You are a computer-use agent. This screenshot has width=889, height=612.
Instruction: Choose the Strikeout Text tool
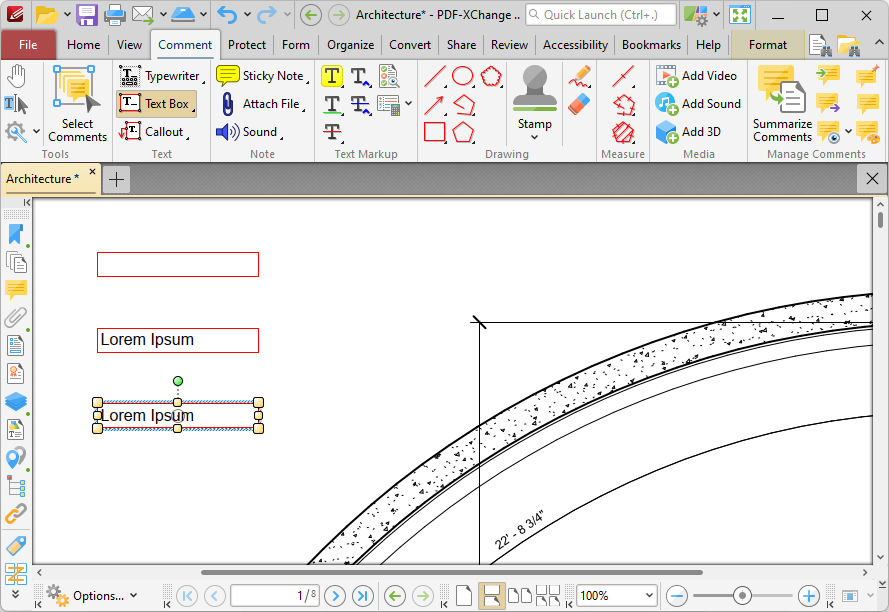pos(332,132)
